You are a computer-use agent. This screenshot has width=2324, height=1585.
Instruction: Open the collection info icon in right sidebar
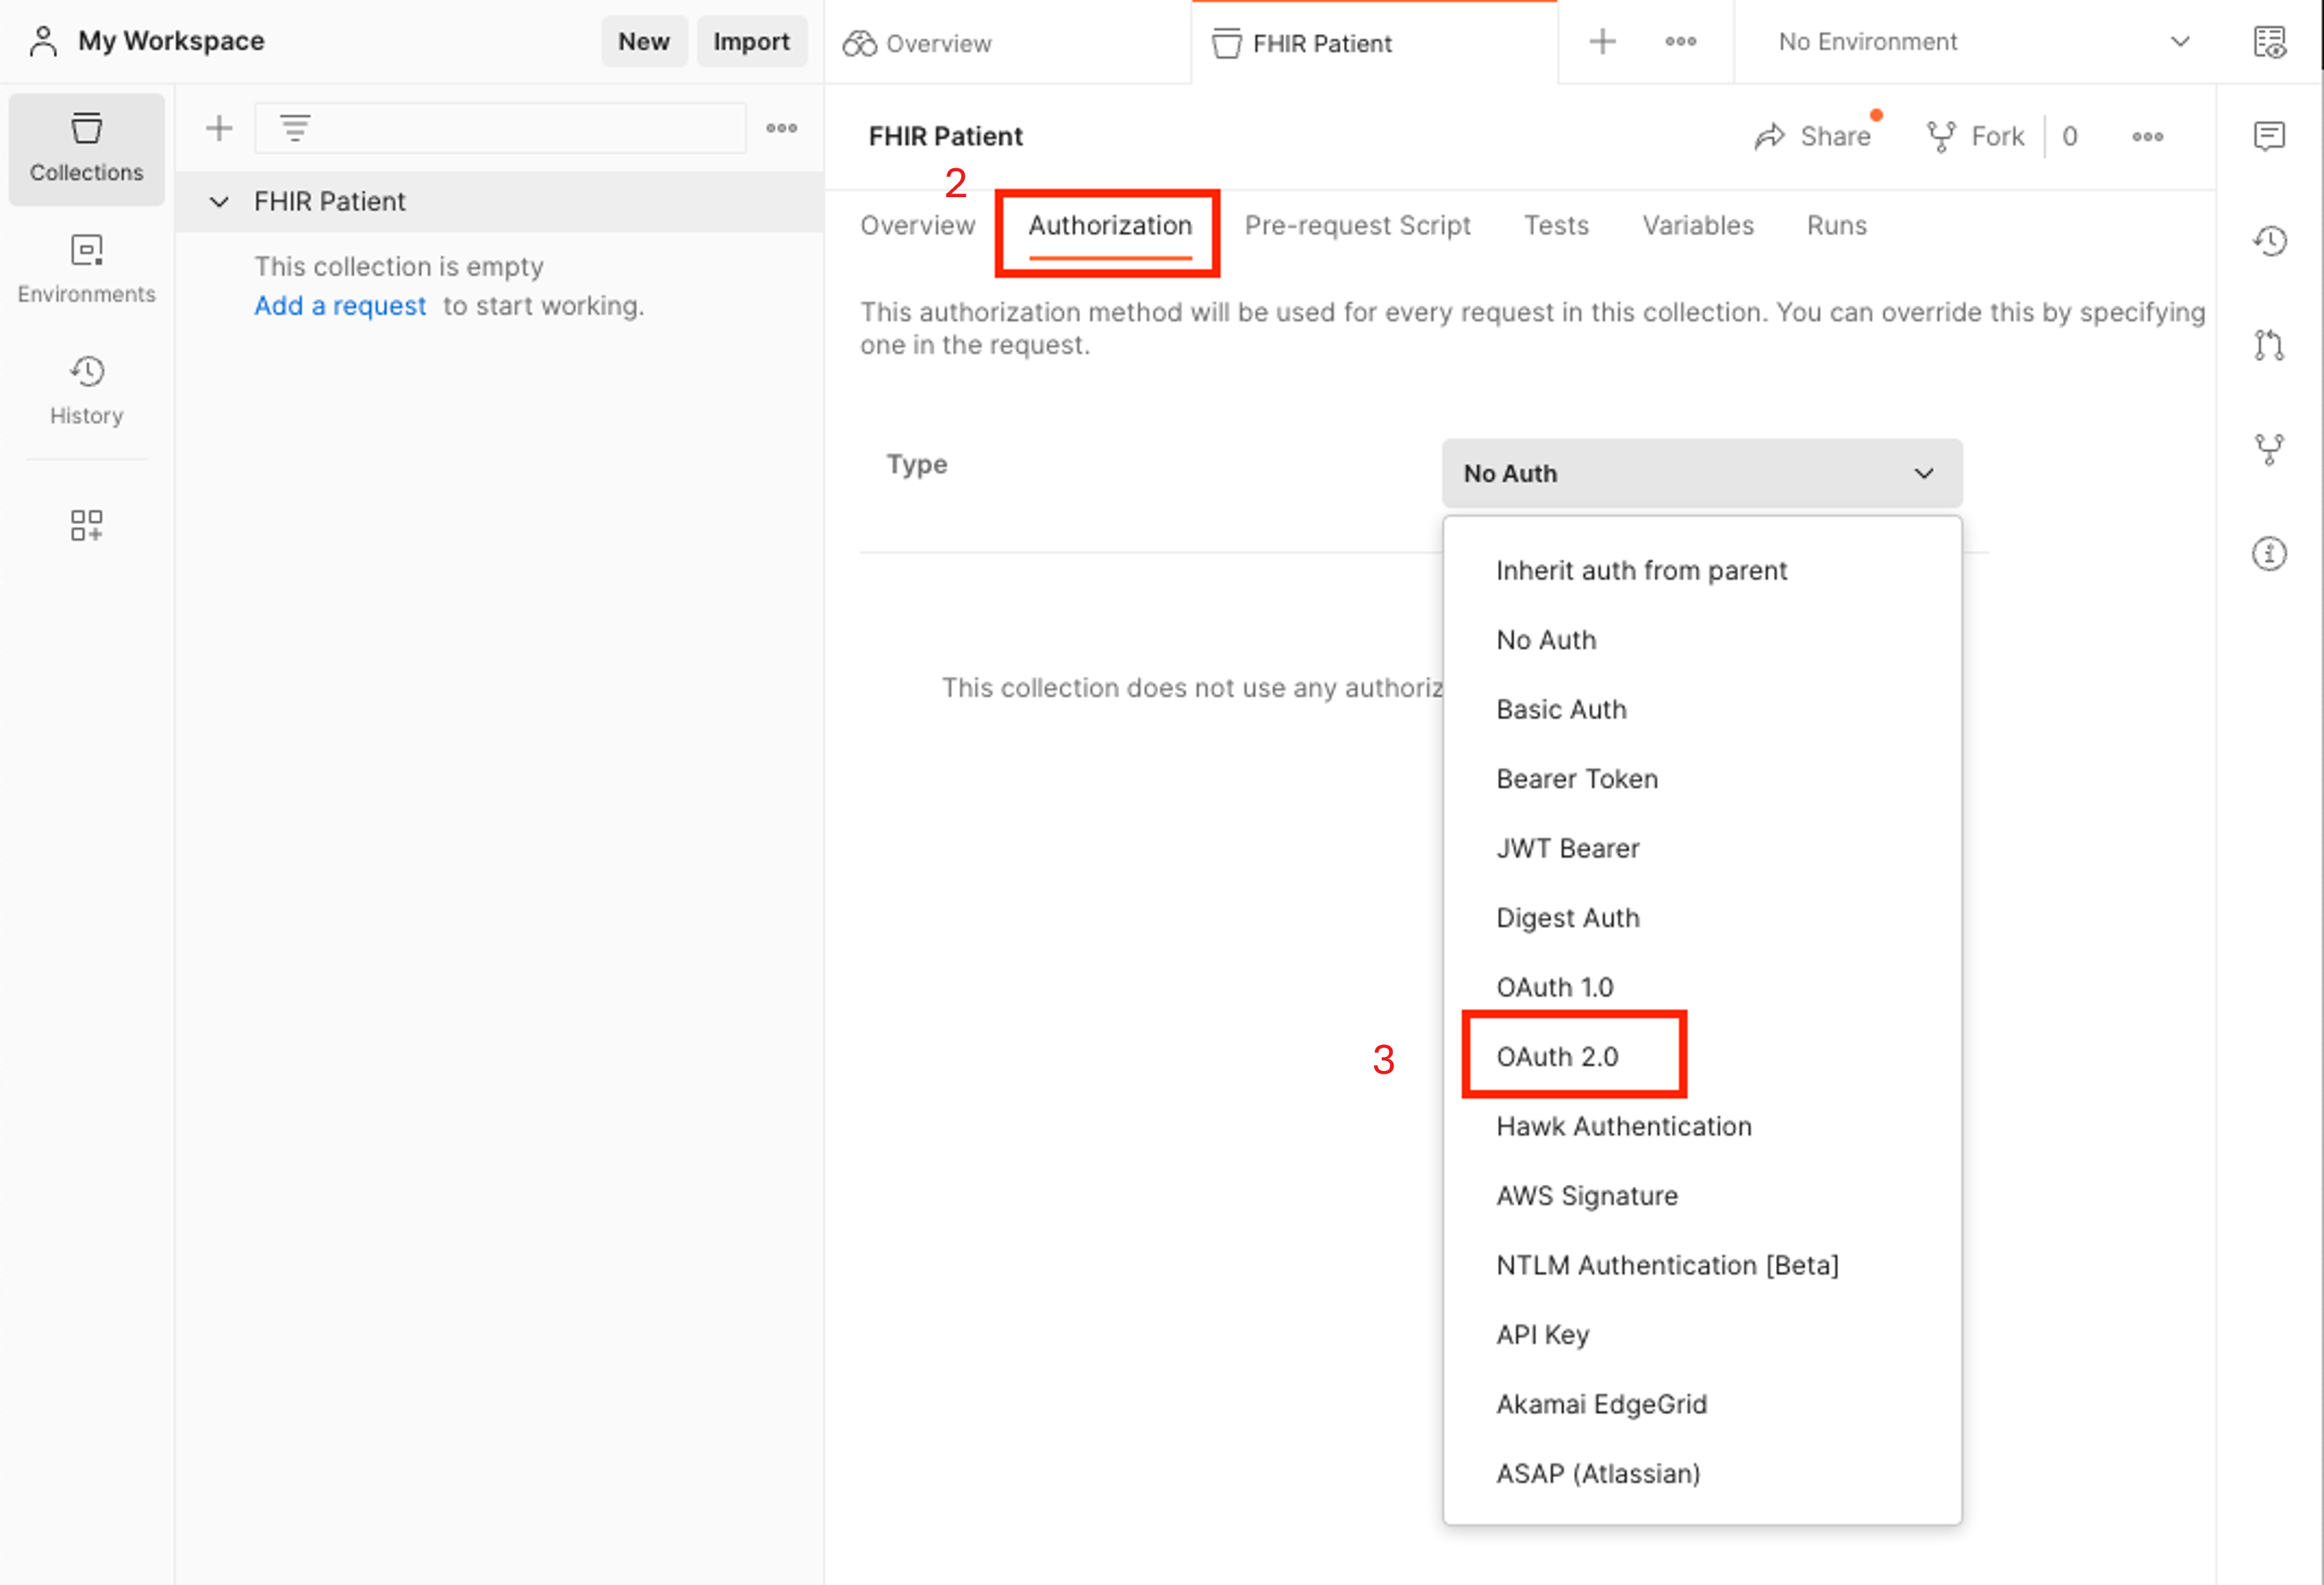[x=2270, y=553]
